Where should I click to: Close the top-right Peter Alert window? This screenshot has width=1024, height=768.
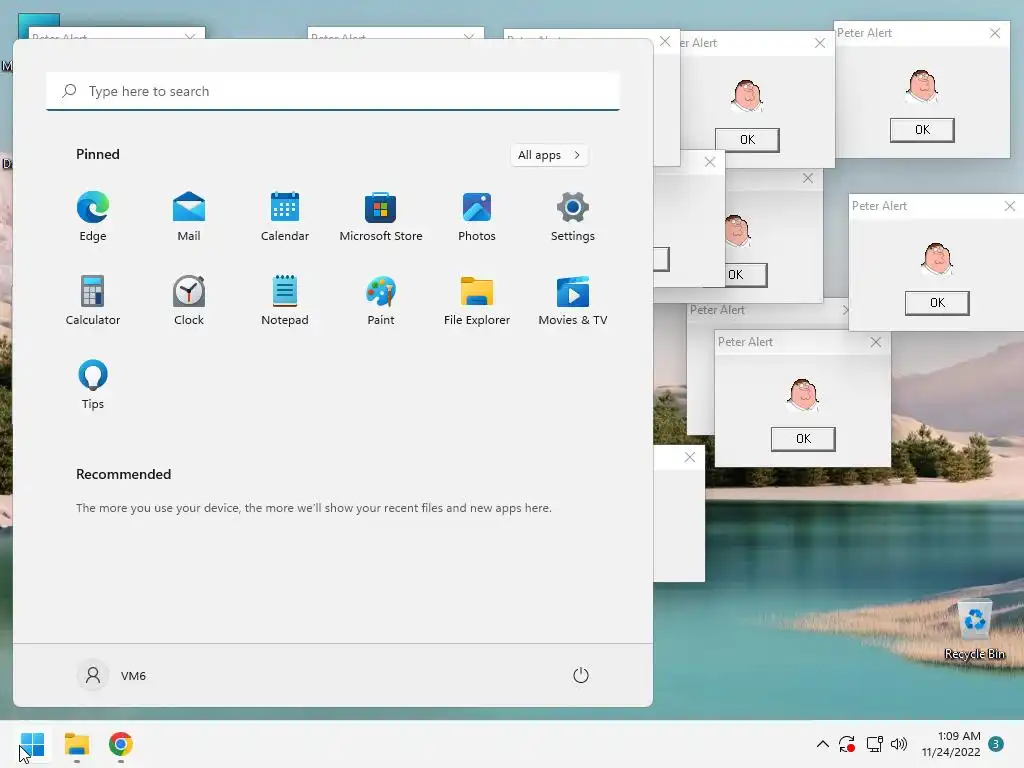pos(995,33)
